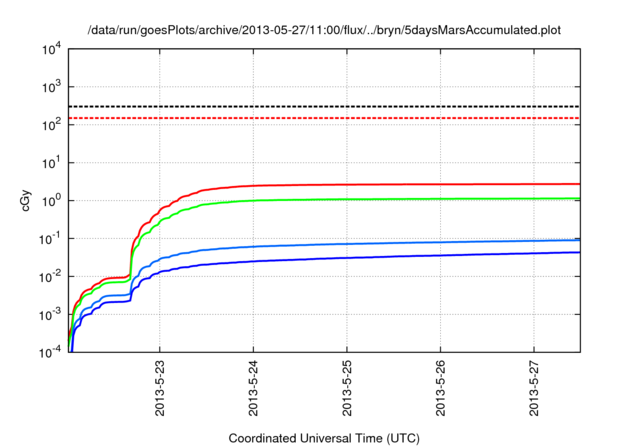This screenshot has width=640, height=448.
Task: Click the 2013-5-24 date tick label
Action: [x=253, y=388]
